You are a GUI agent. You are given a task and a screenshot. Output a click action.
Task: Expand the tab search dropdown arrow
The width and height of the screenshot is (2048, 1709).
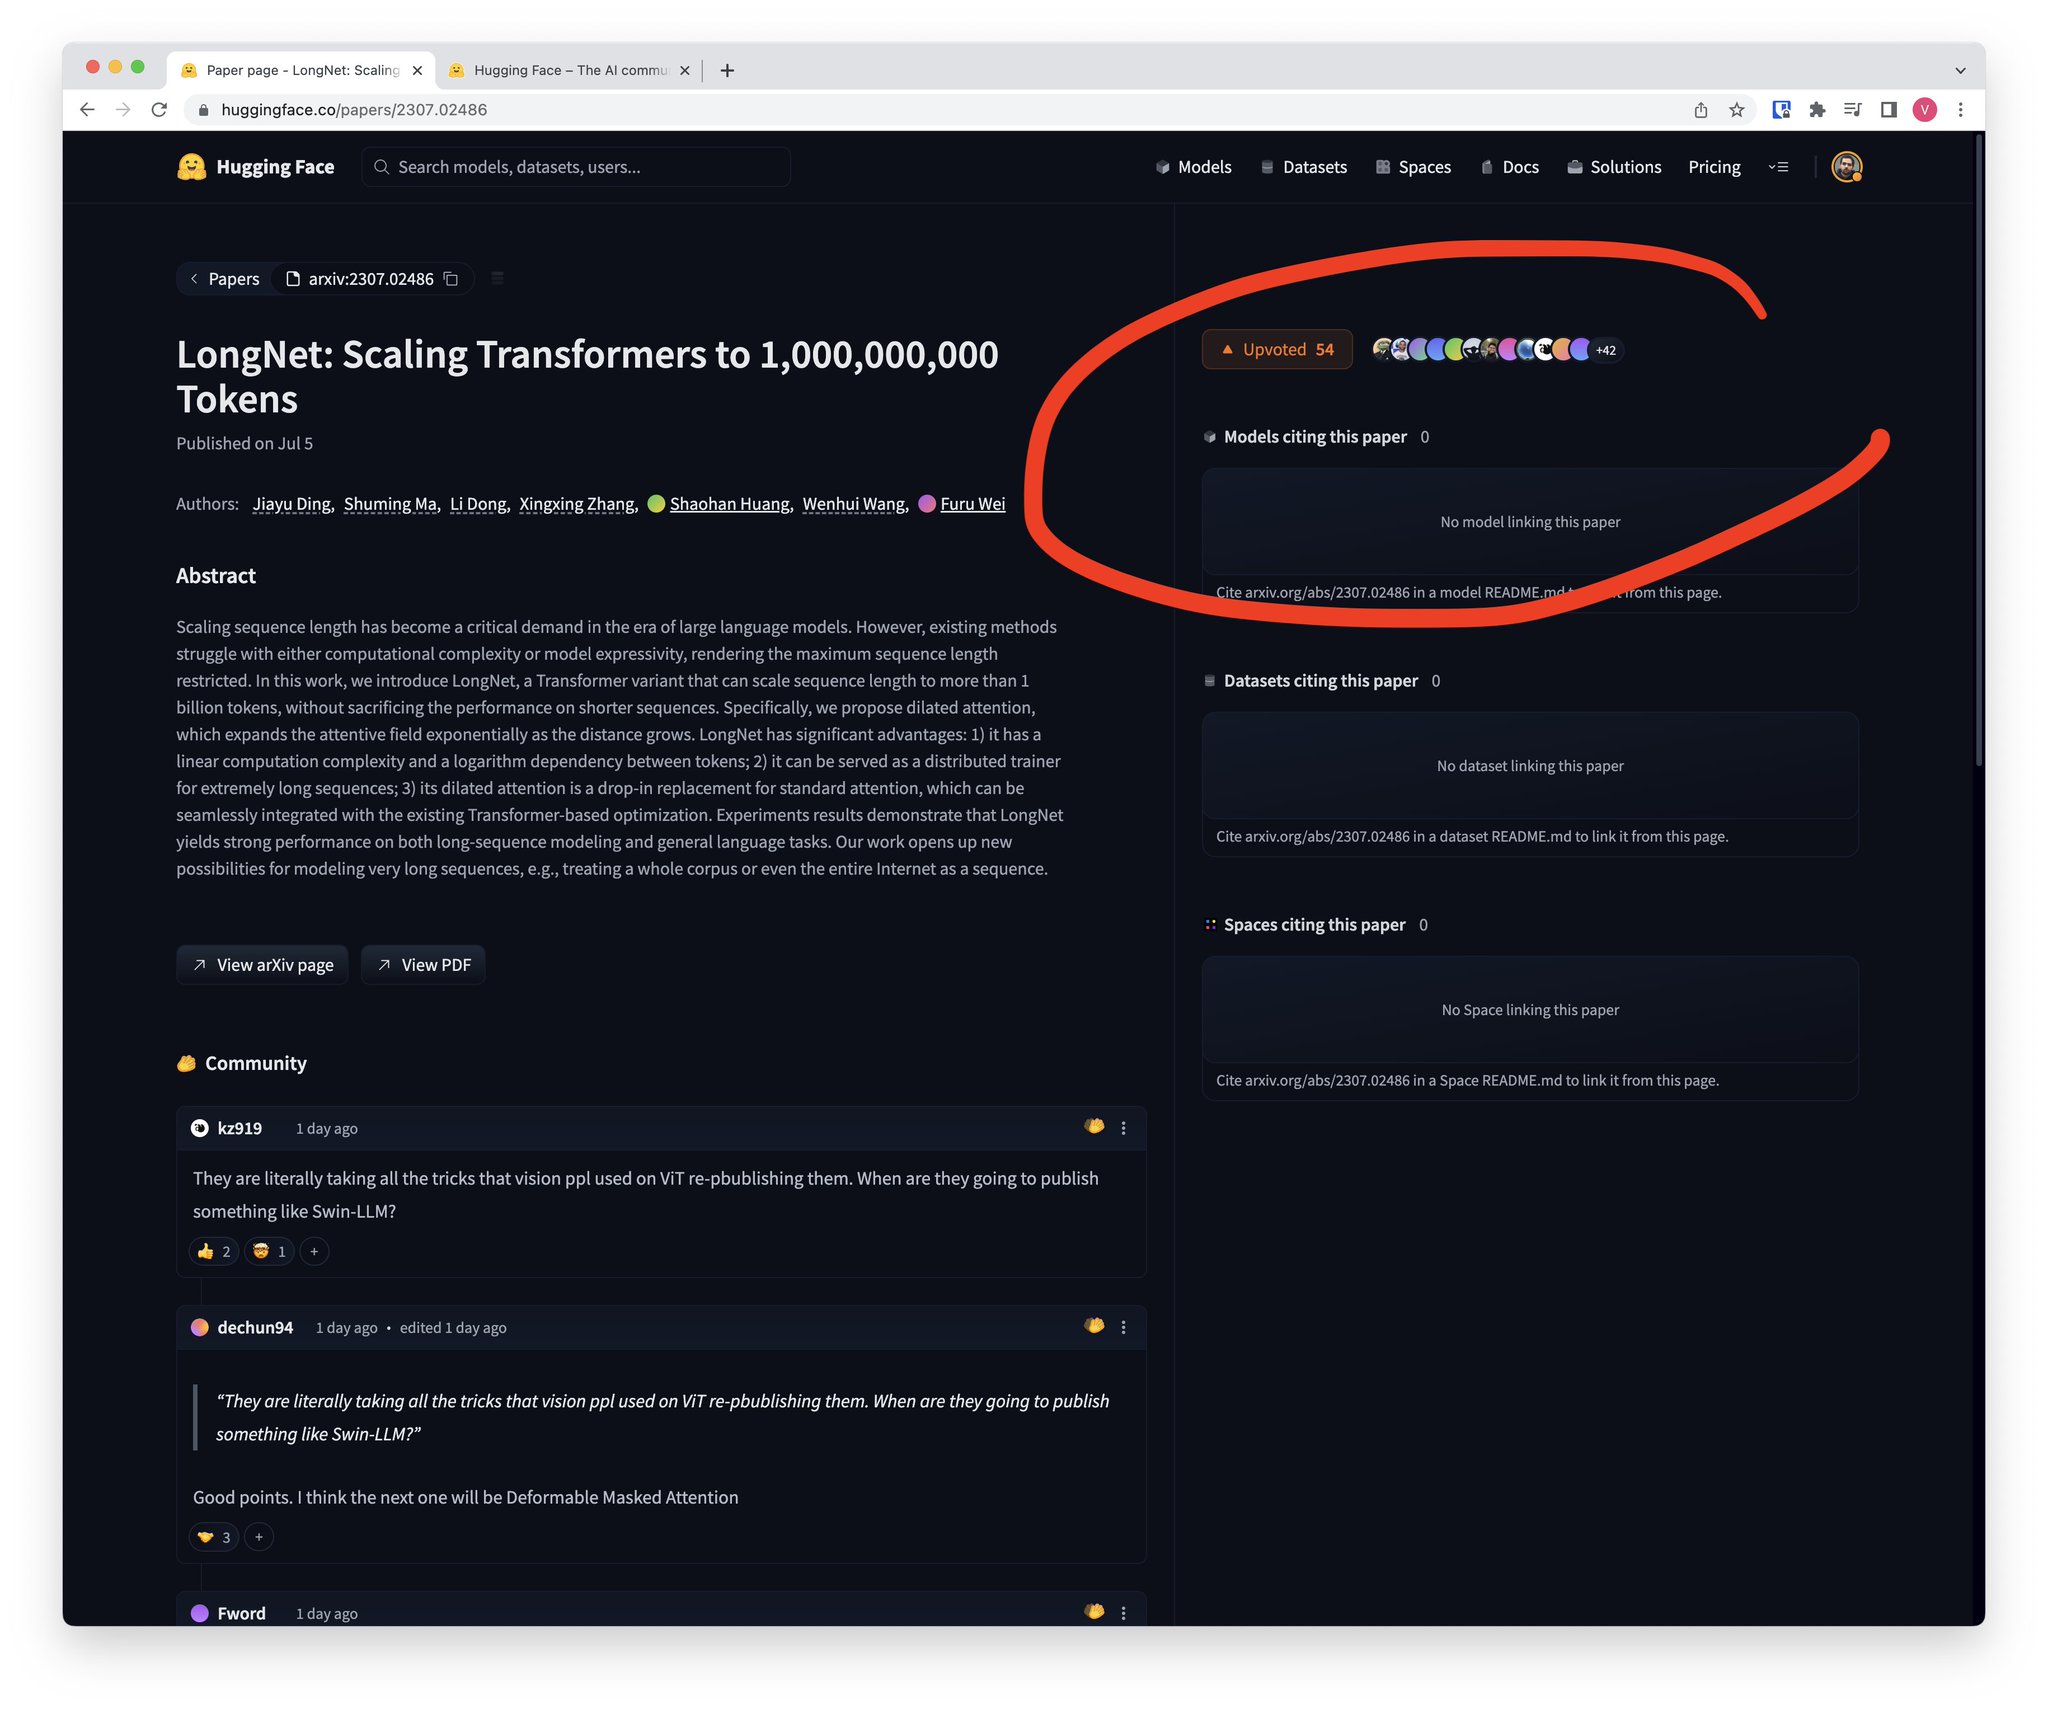click(1960, 70)
